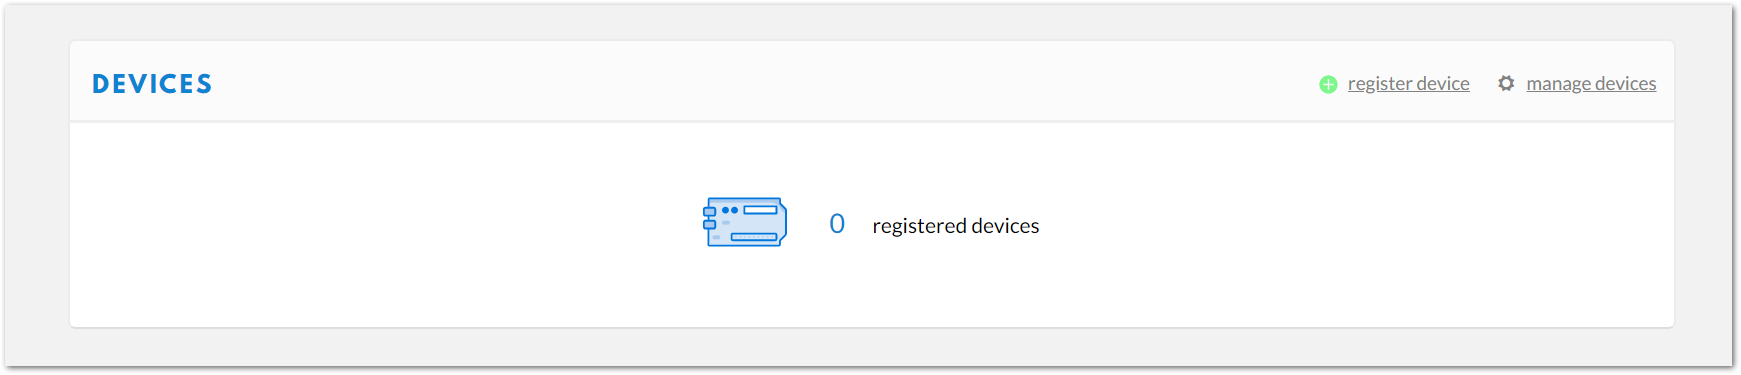Click the zero next to registered devices
Viewport: 1741px width, 375px height.
click(837, 224)
